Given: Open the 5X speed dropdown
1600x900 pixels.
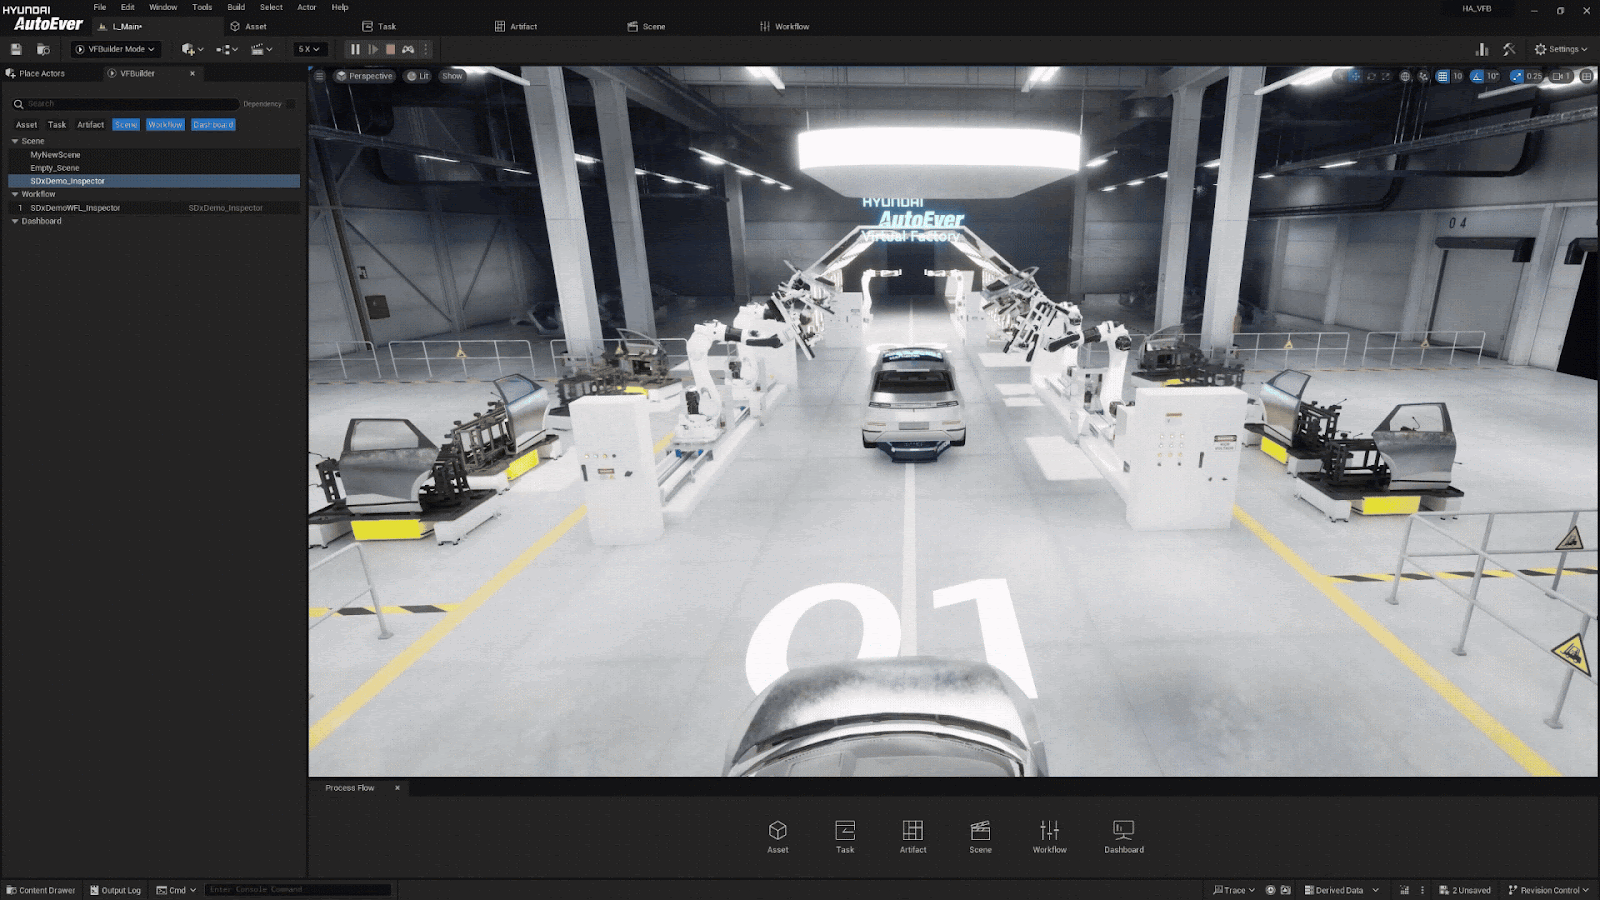Looking at the screenshot, I should click(x=309, y=49).
